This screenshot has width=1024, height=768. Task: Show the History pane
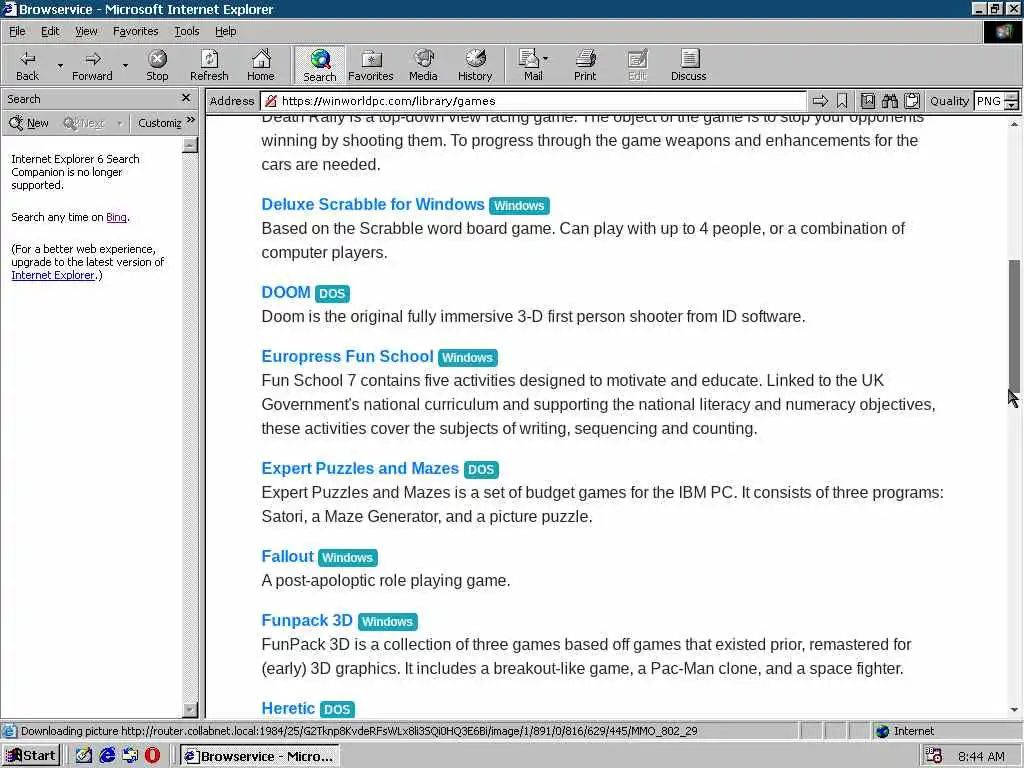pos(475,65)
